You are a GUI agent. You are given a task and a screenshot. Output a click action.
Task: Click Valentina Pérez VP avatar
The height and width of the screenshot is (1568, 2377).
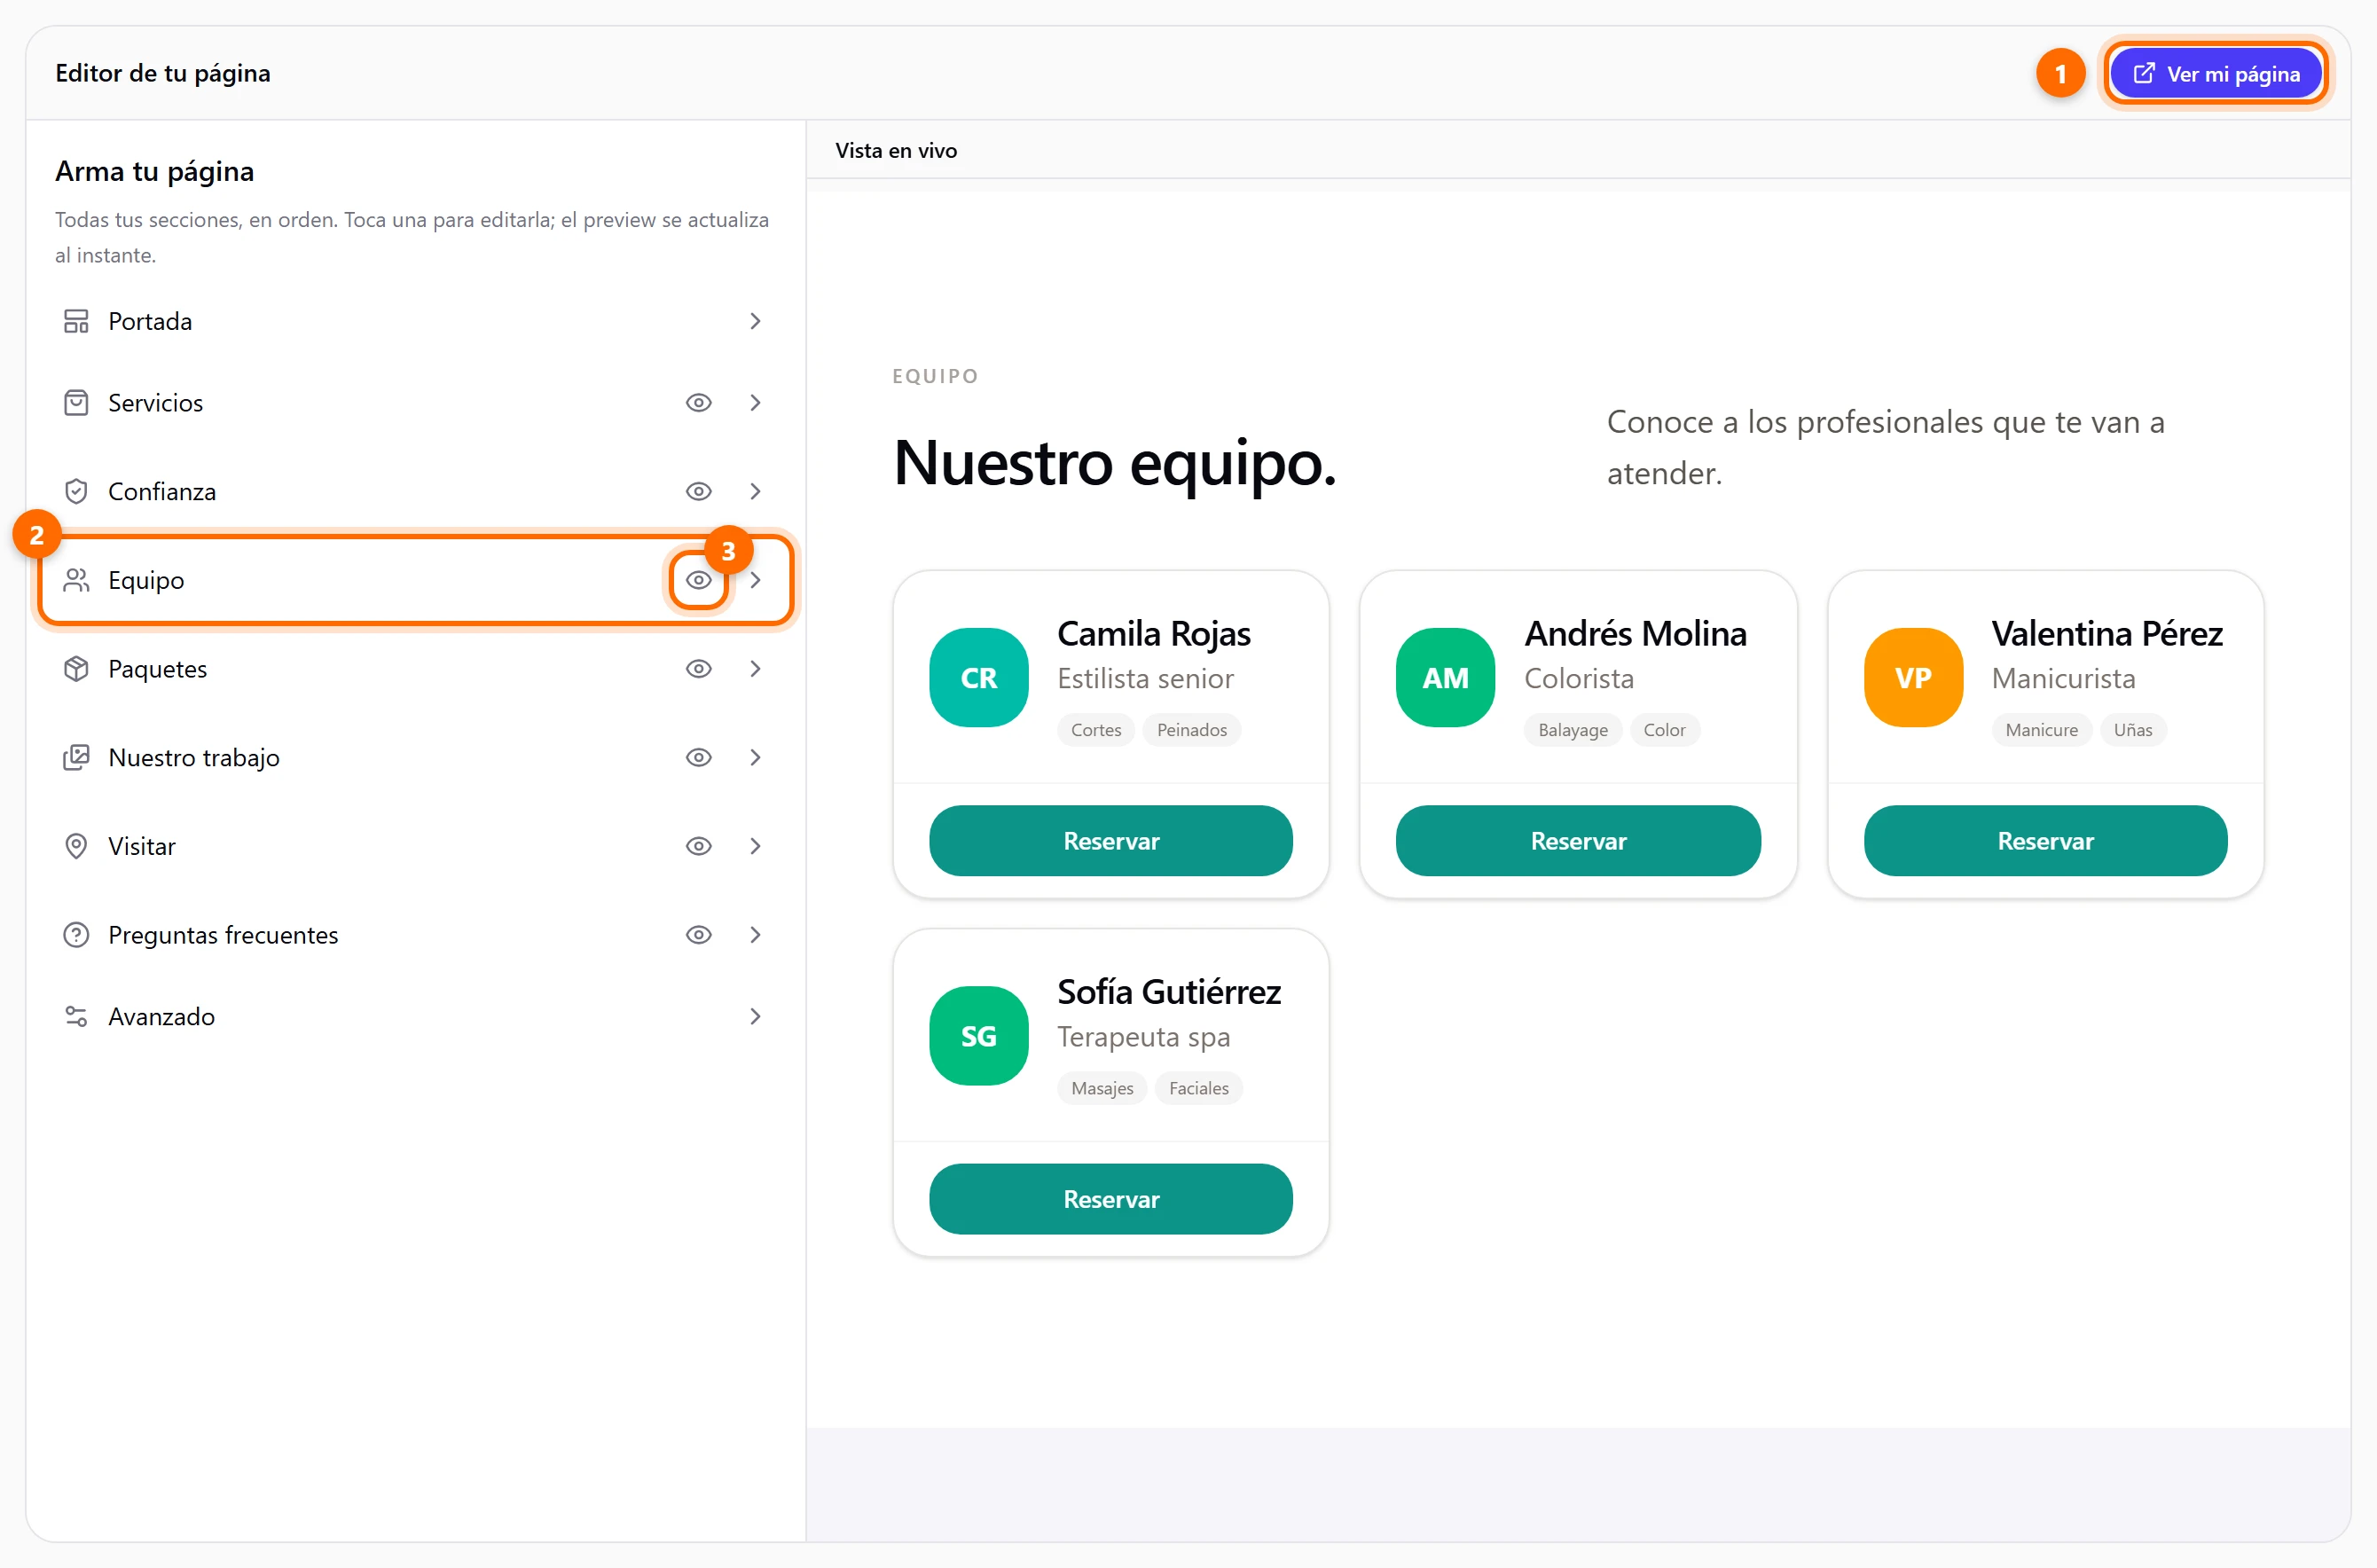1913,678
